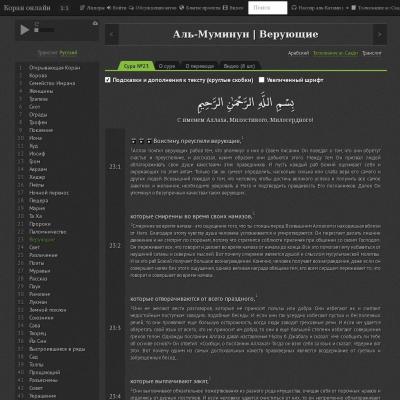
Task: Go to the next surah with the right arrow
Action: (380, 34)
